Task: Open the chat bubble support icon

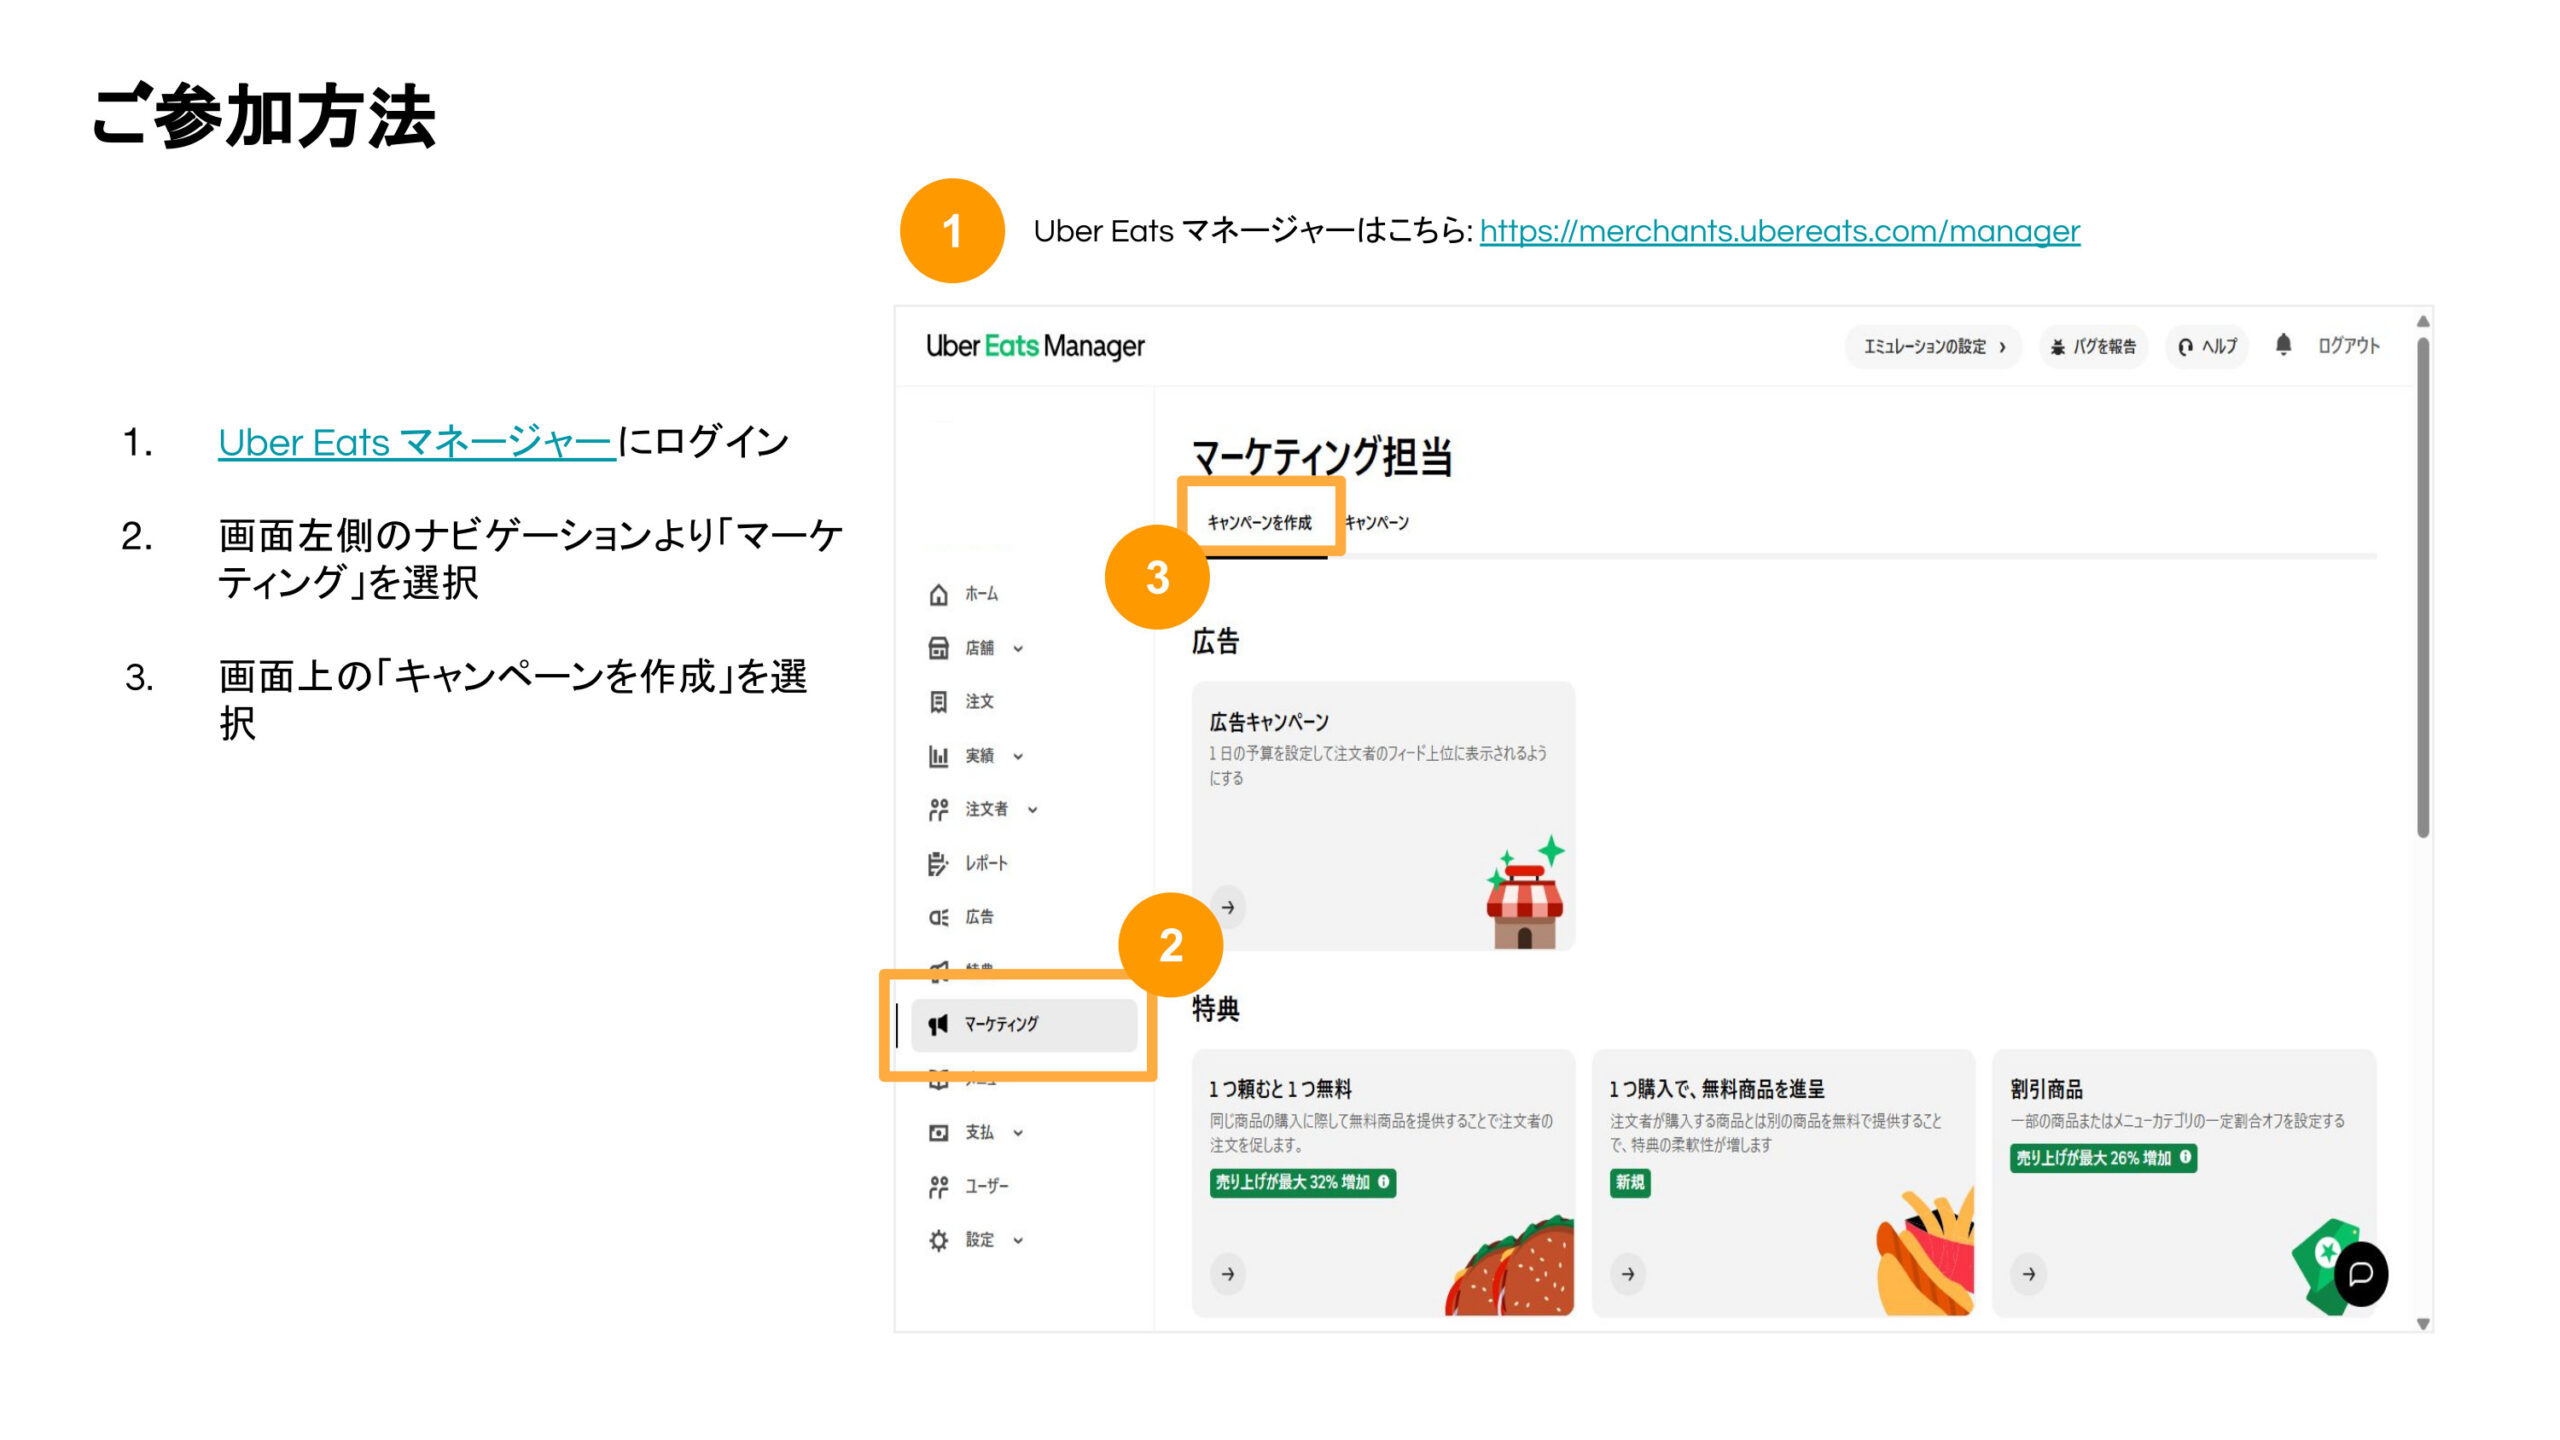Action: click(2361, 1274)
